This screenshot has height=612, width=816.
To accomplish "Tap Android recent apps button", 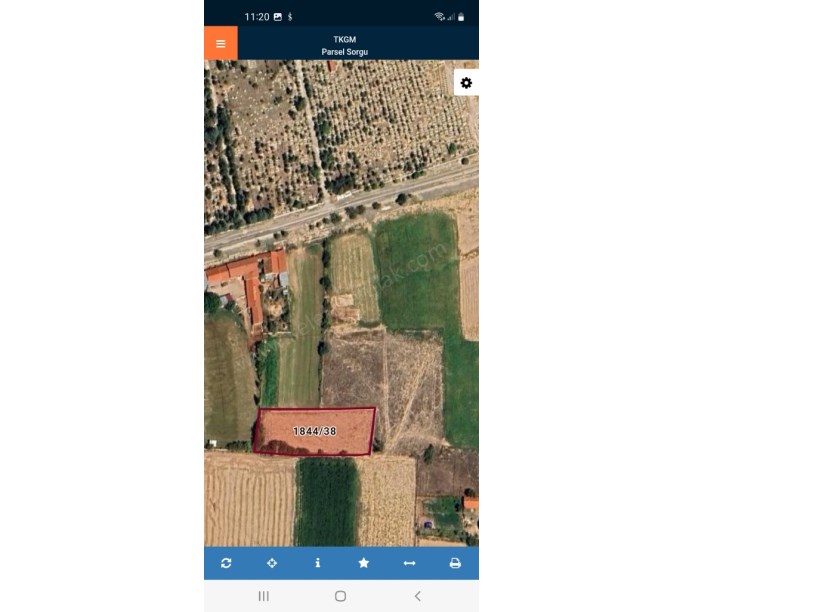I will [x=264, y=596].
